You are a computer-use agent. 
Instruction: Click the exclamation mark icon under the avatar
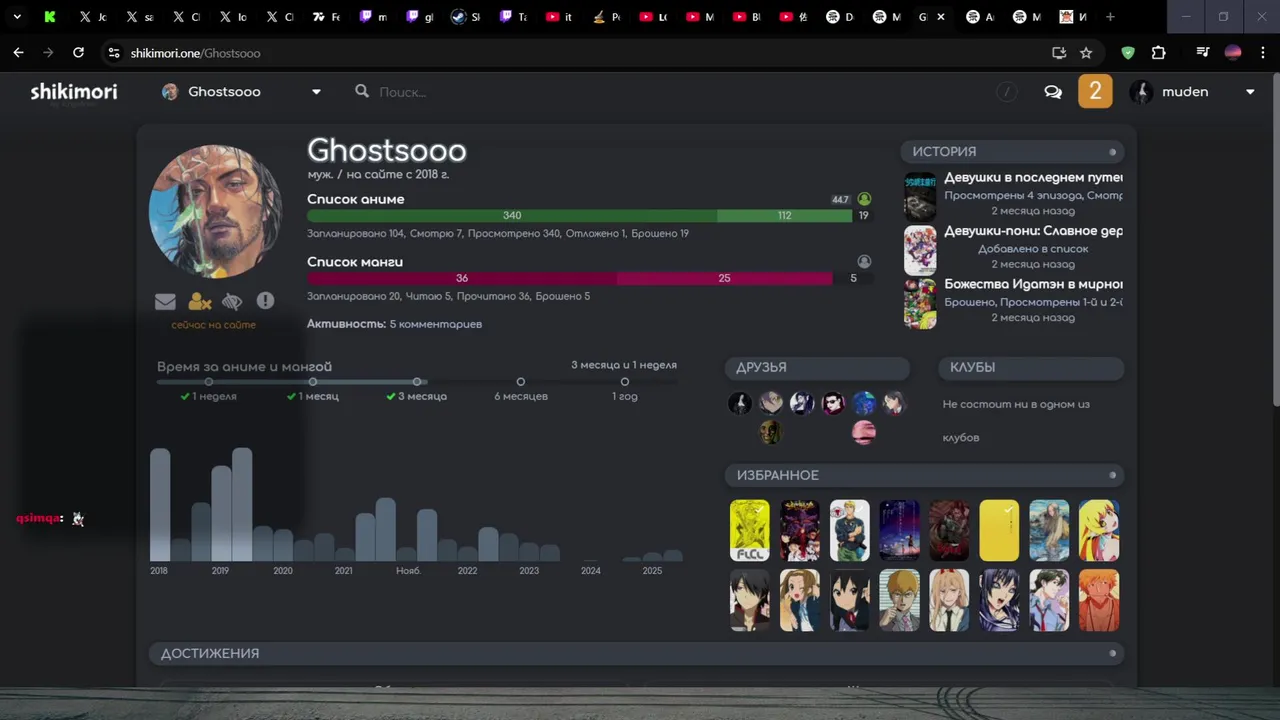click(265, 301)
